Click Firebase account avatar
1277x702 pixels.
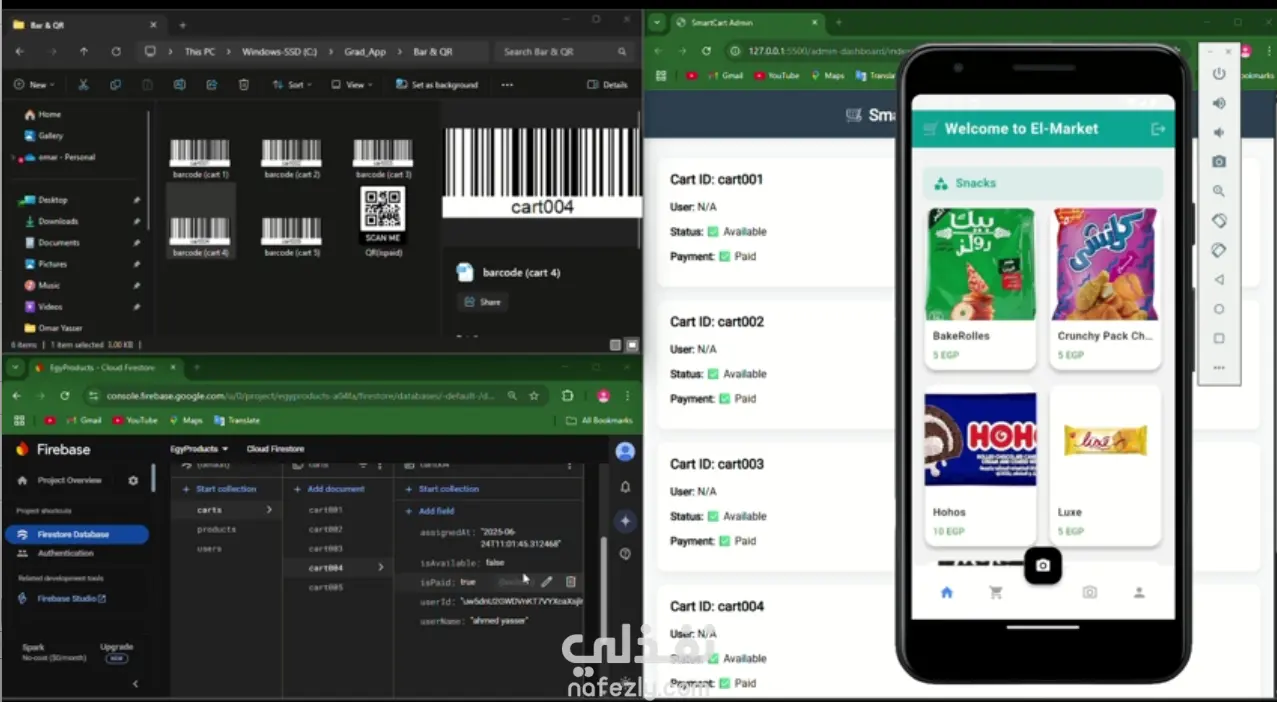tap(625, 451)
